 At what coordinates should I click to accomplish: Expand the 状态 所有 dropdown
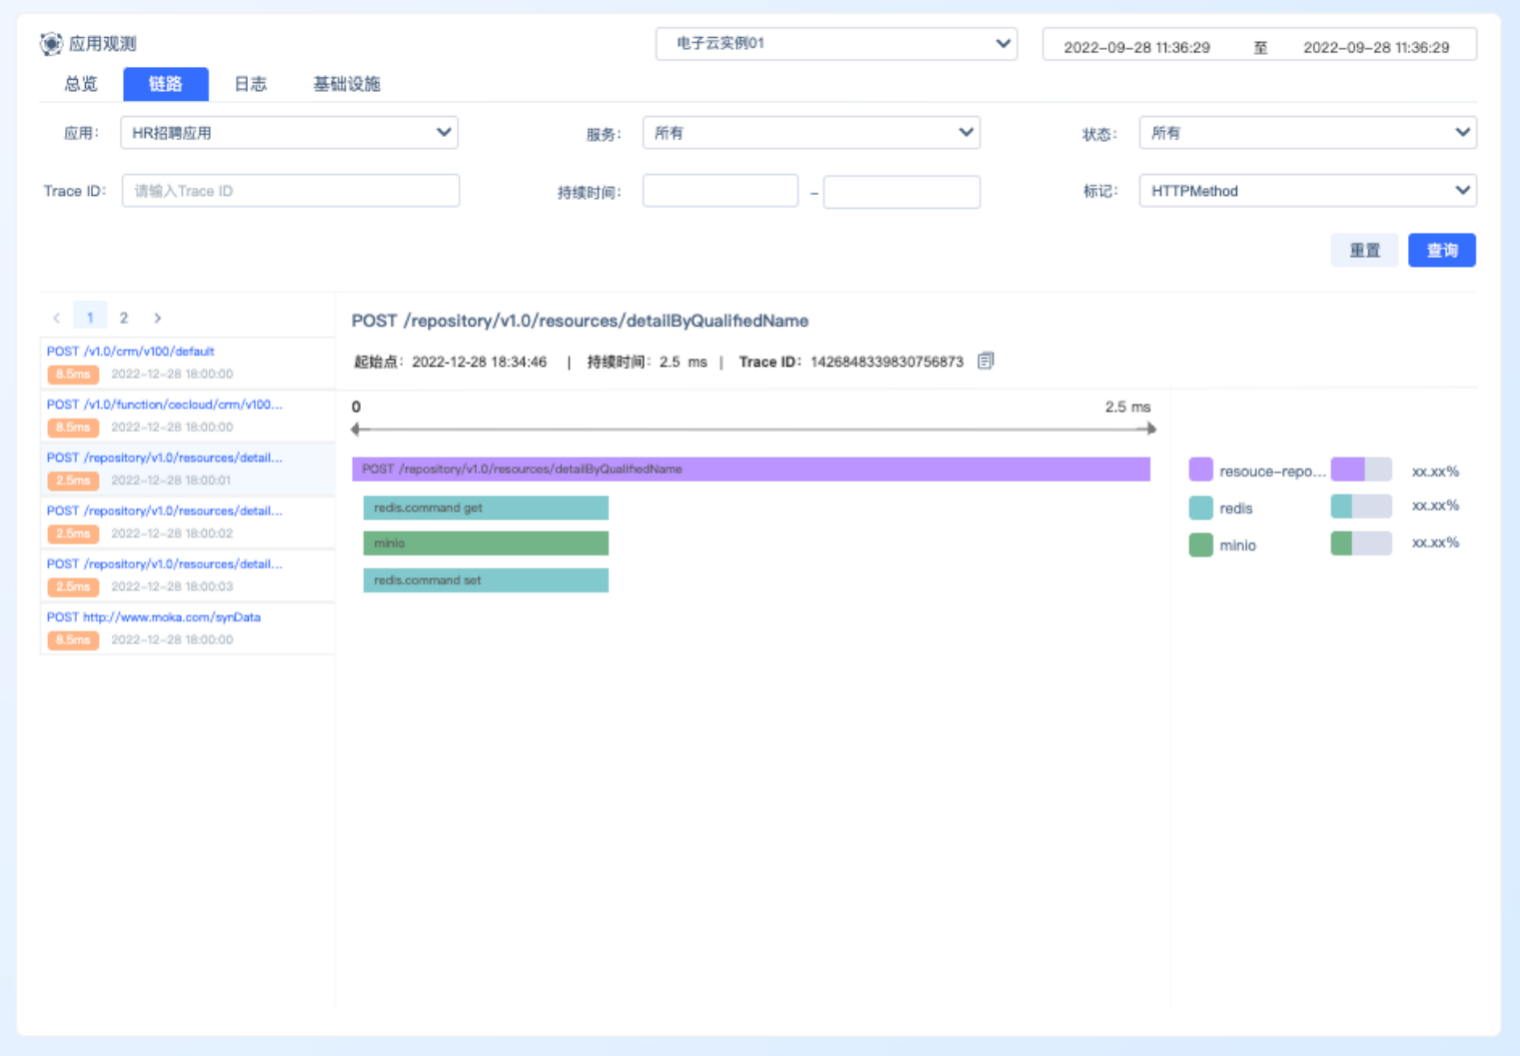click(1308, 133)
